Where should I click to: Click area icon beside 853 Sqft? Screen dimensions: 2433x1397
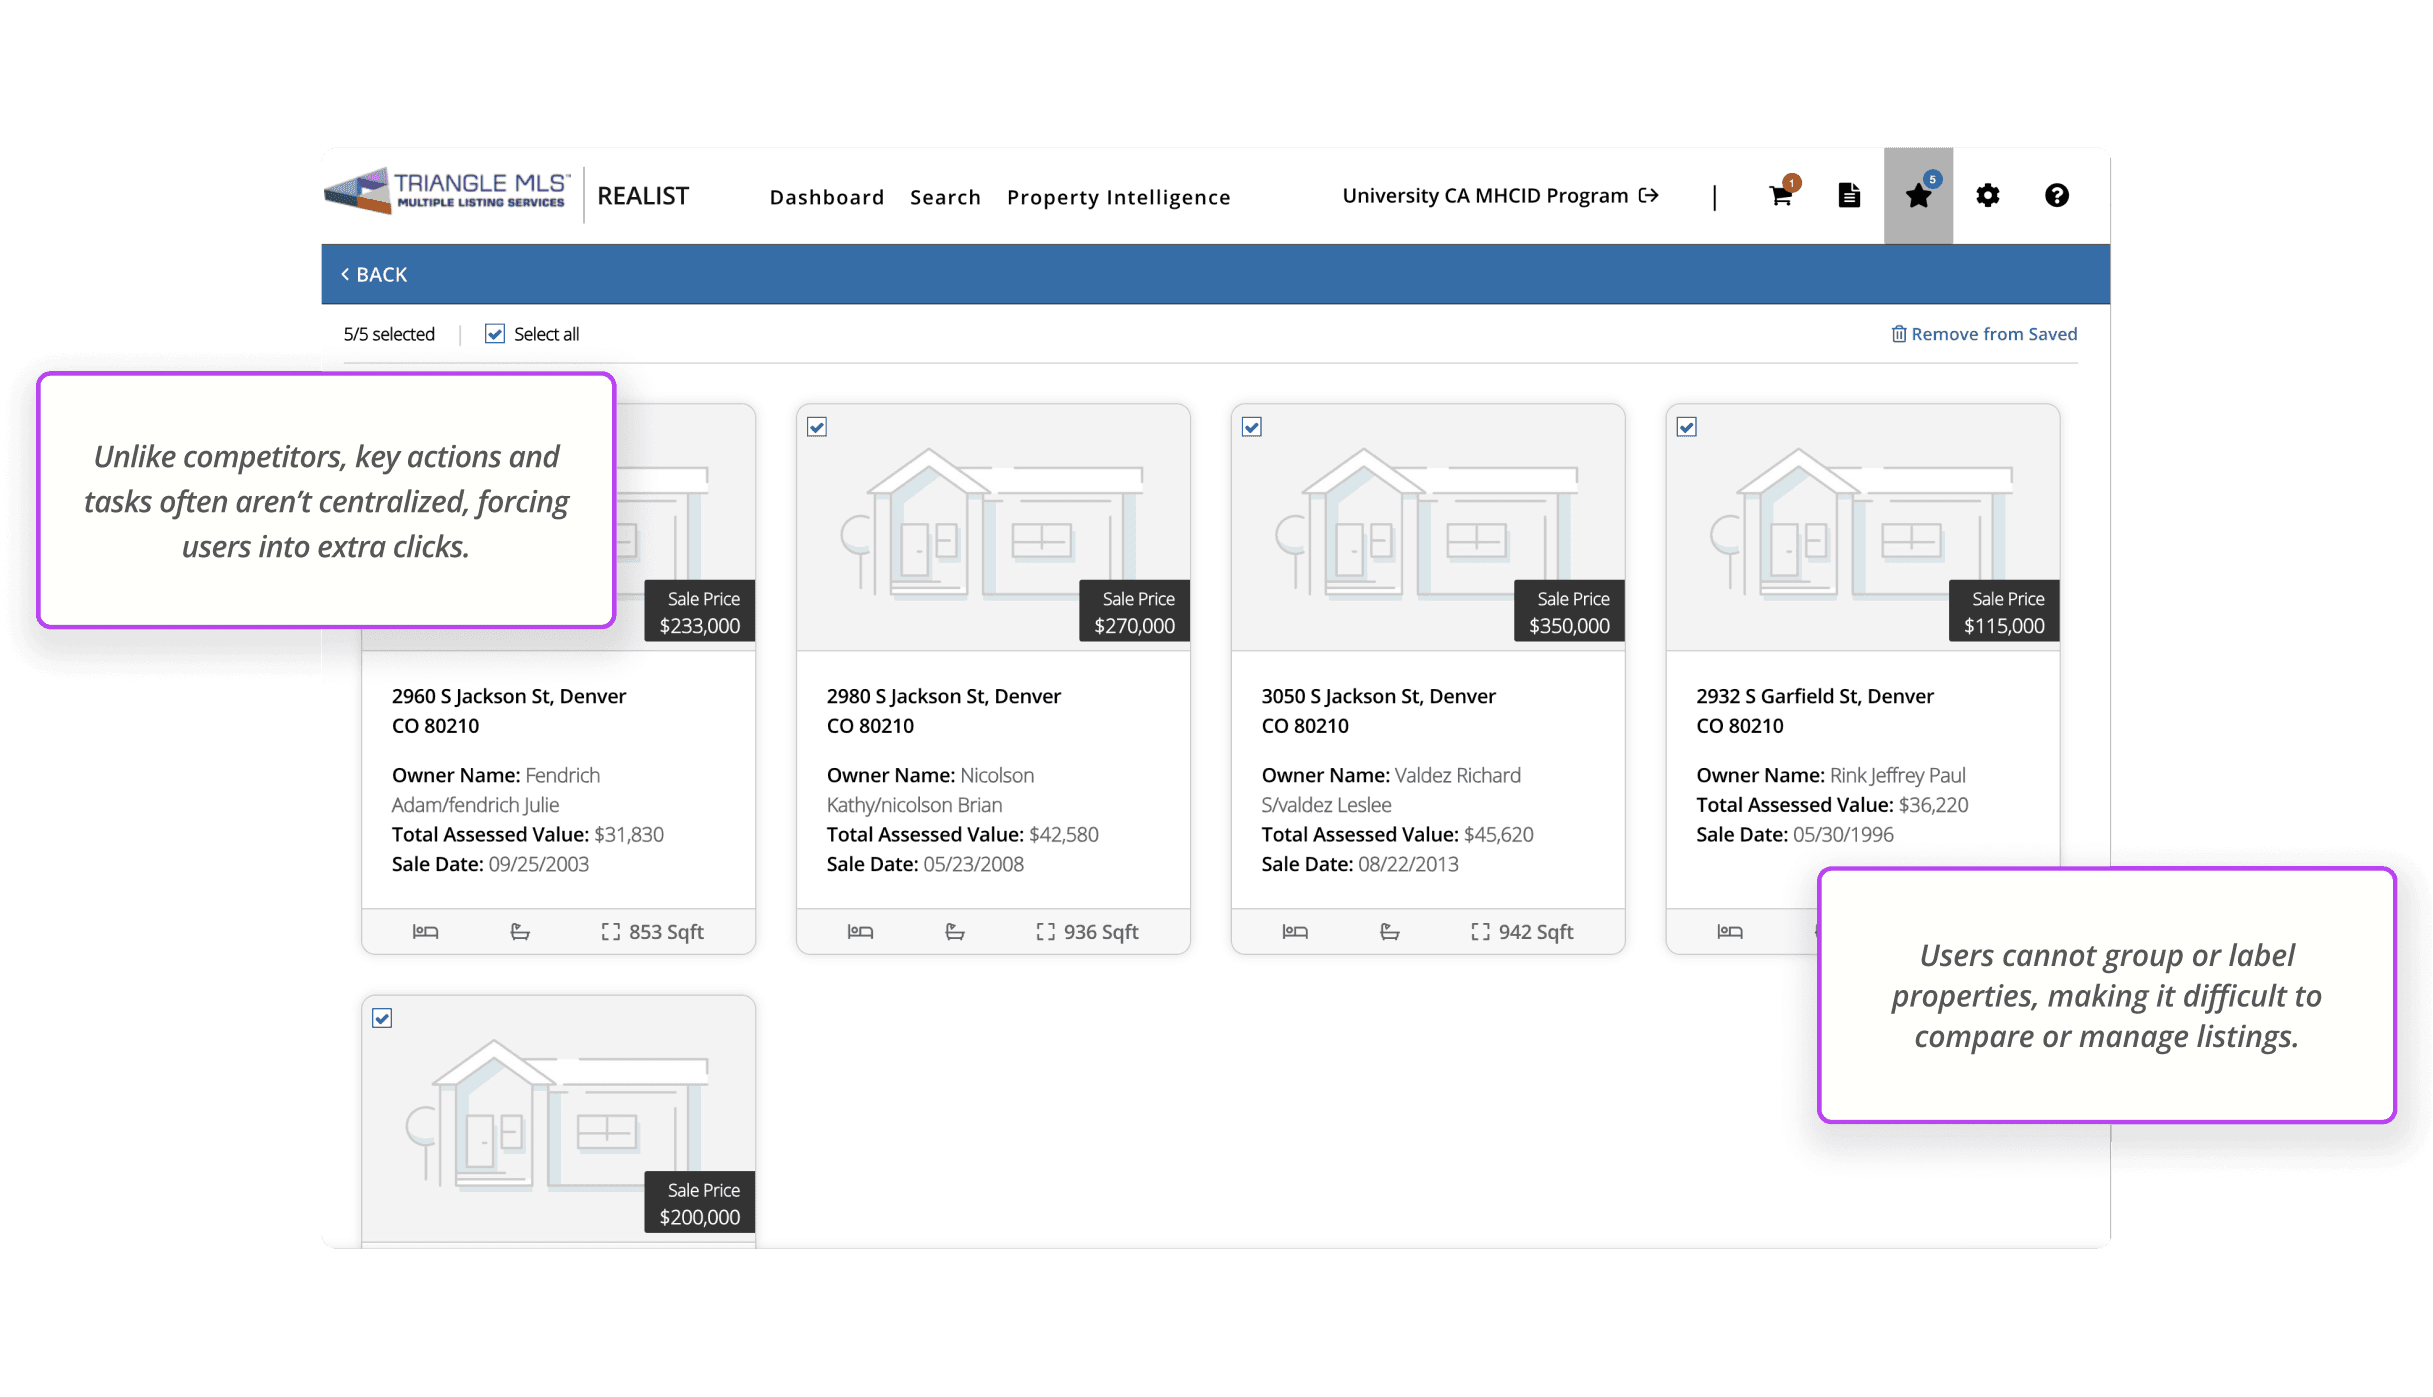610,932
